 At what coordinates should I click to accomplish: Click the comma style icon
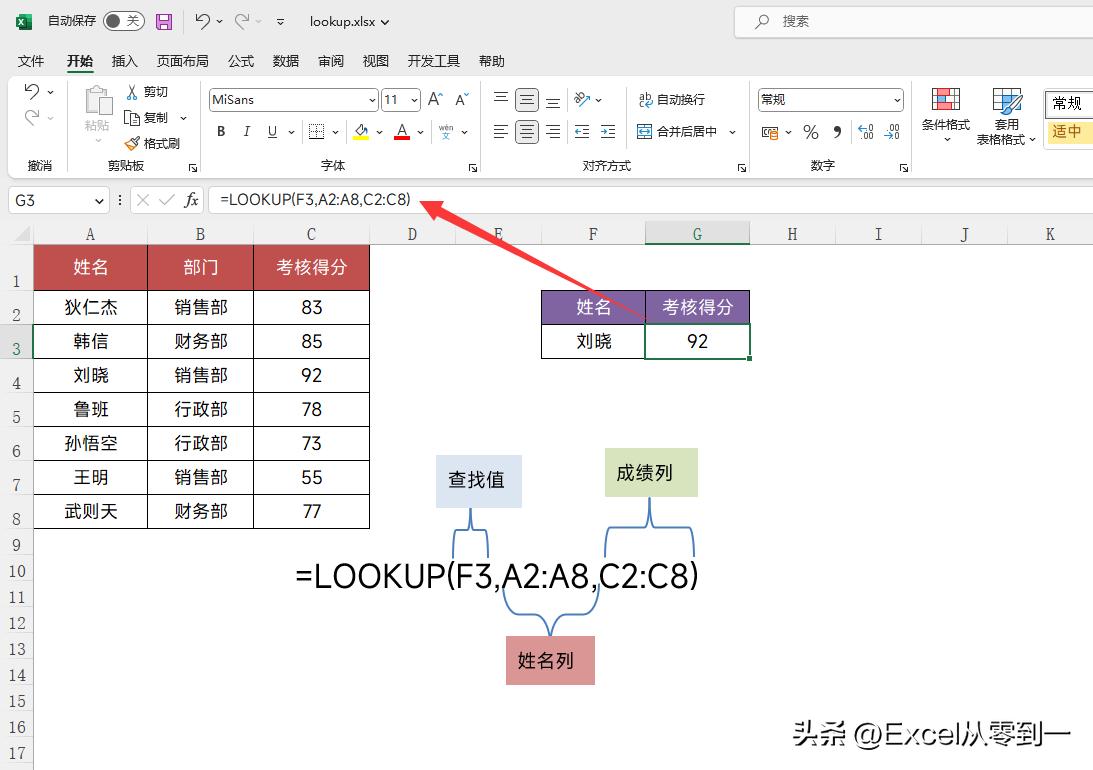pyautogui.click(x=837, y=132)
